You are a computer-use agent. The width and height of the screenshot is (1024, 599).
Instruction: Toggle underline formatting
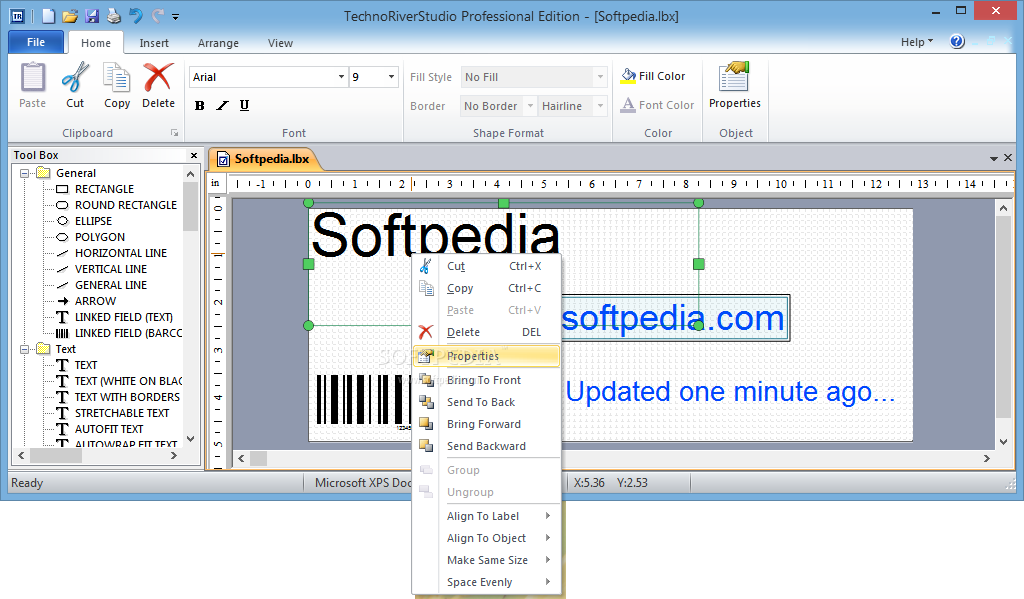(x=244, y=105)
